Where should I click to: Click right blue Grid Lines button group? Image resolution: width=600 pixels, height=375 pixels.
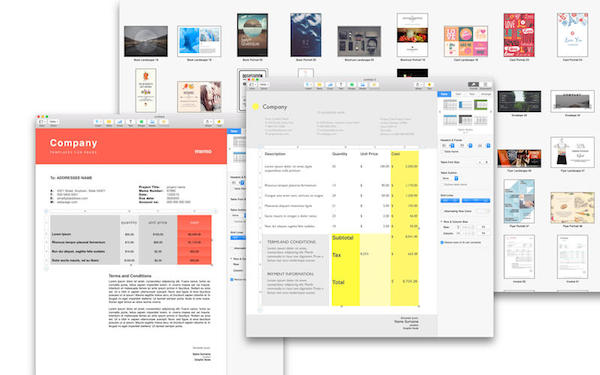click(476, 201)
